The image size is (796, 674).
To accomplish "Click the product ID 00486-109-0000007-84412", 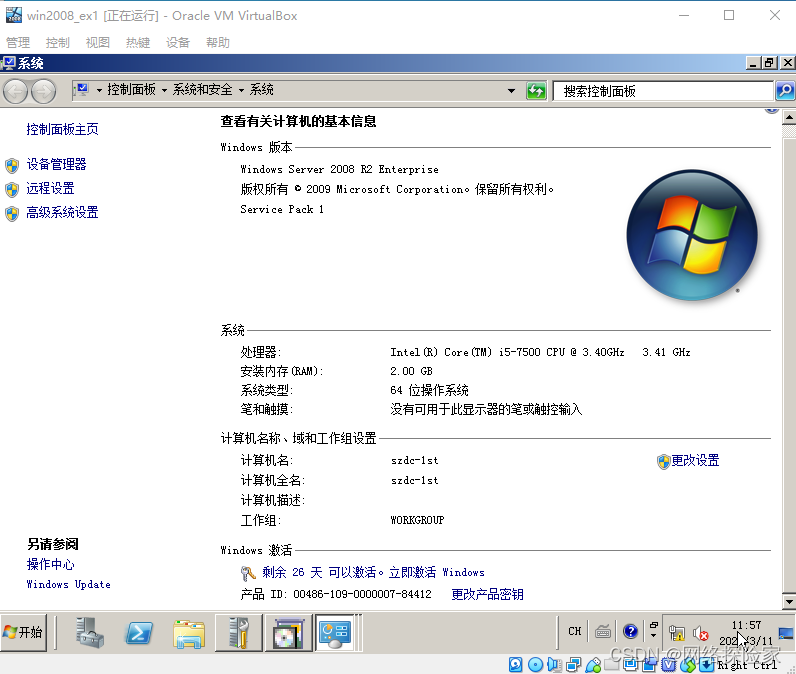I will (x=362, y=594).
